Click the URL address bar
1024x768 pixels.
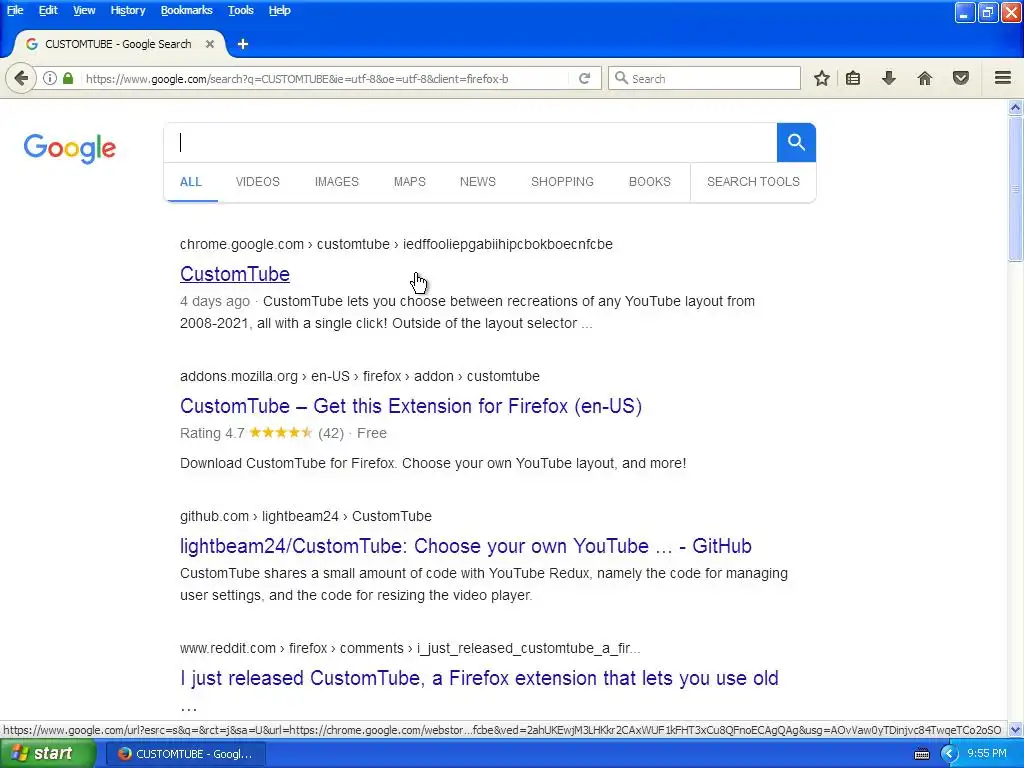pyautogui.click(x=325, y=78)
